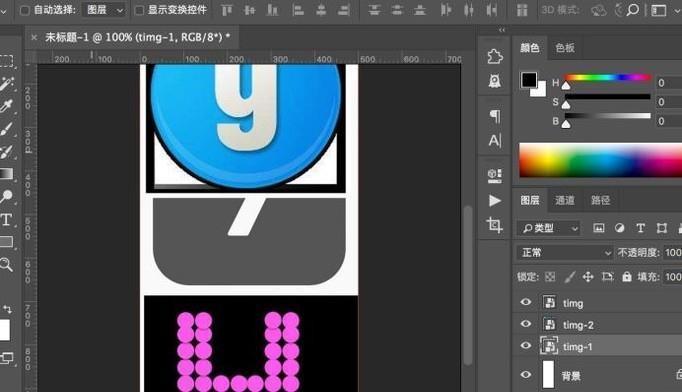Select the 未标题-1 document tab

point(137,37)
